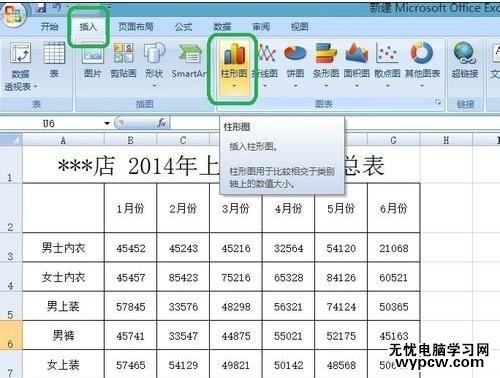Click the cell with value 85423

pyautogui.click(x=183, y=277)
